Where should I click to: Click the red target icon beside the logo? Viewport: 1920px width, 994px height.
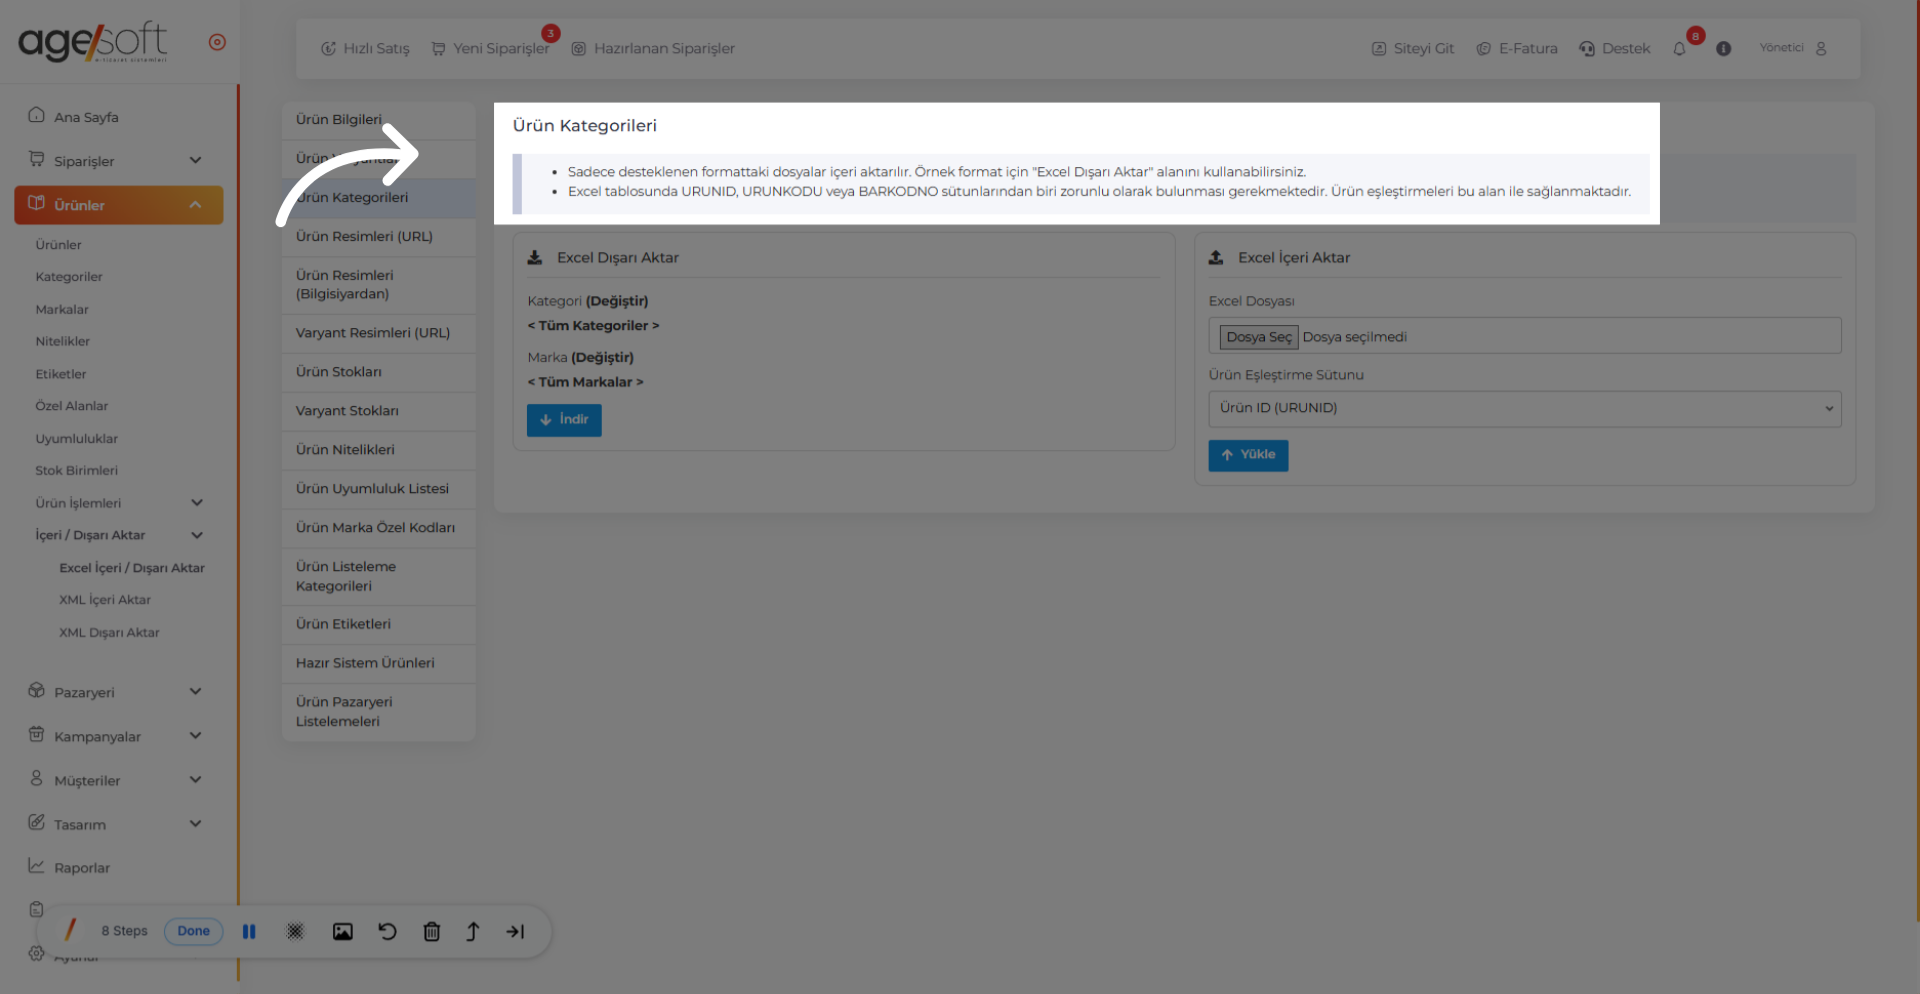point(217,42)
